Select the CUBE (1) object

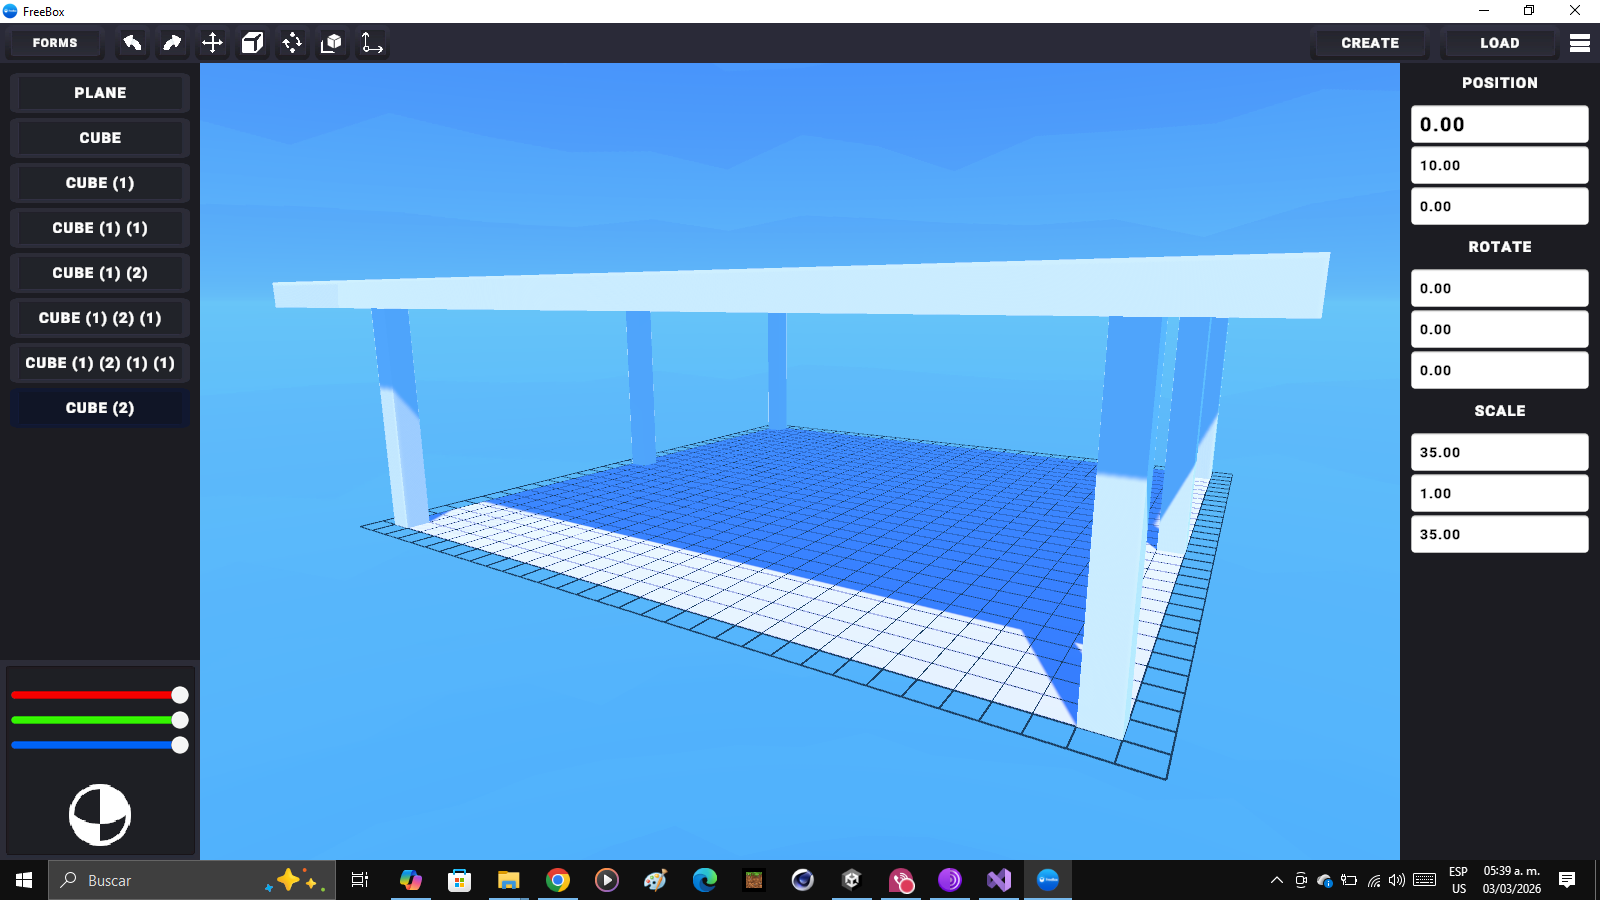[x=100, y=183]
